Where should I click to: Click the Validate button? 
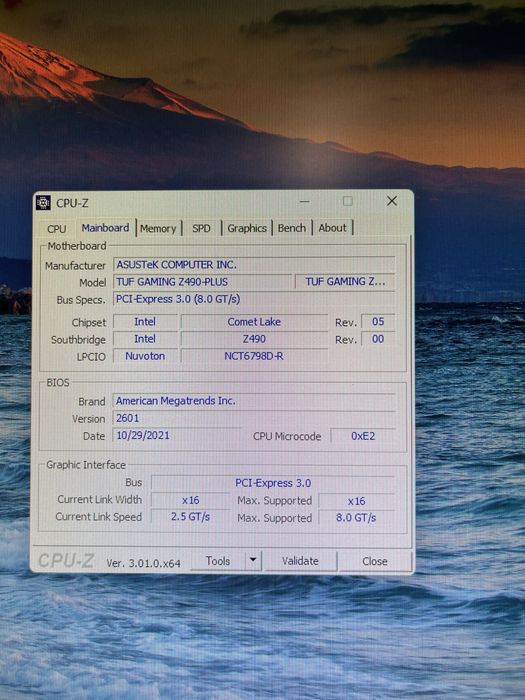click(x=300, y=561)
